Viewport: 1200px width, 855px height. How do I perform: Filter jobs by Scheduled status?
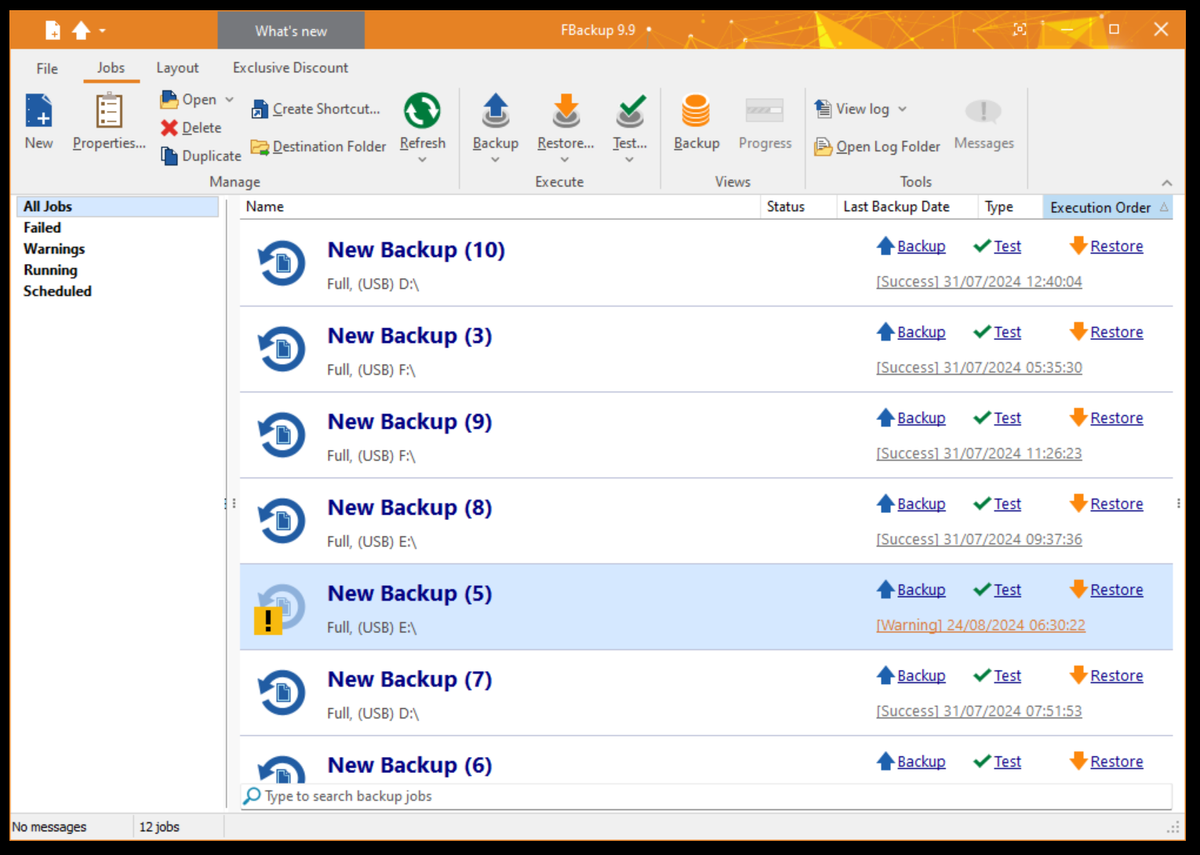click(57, 291)
